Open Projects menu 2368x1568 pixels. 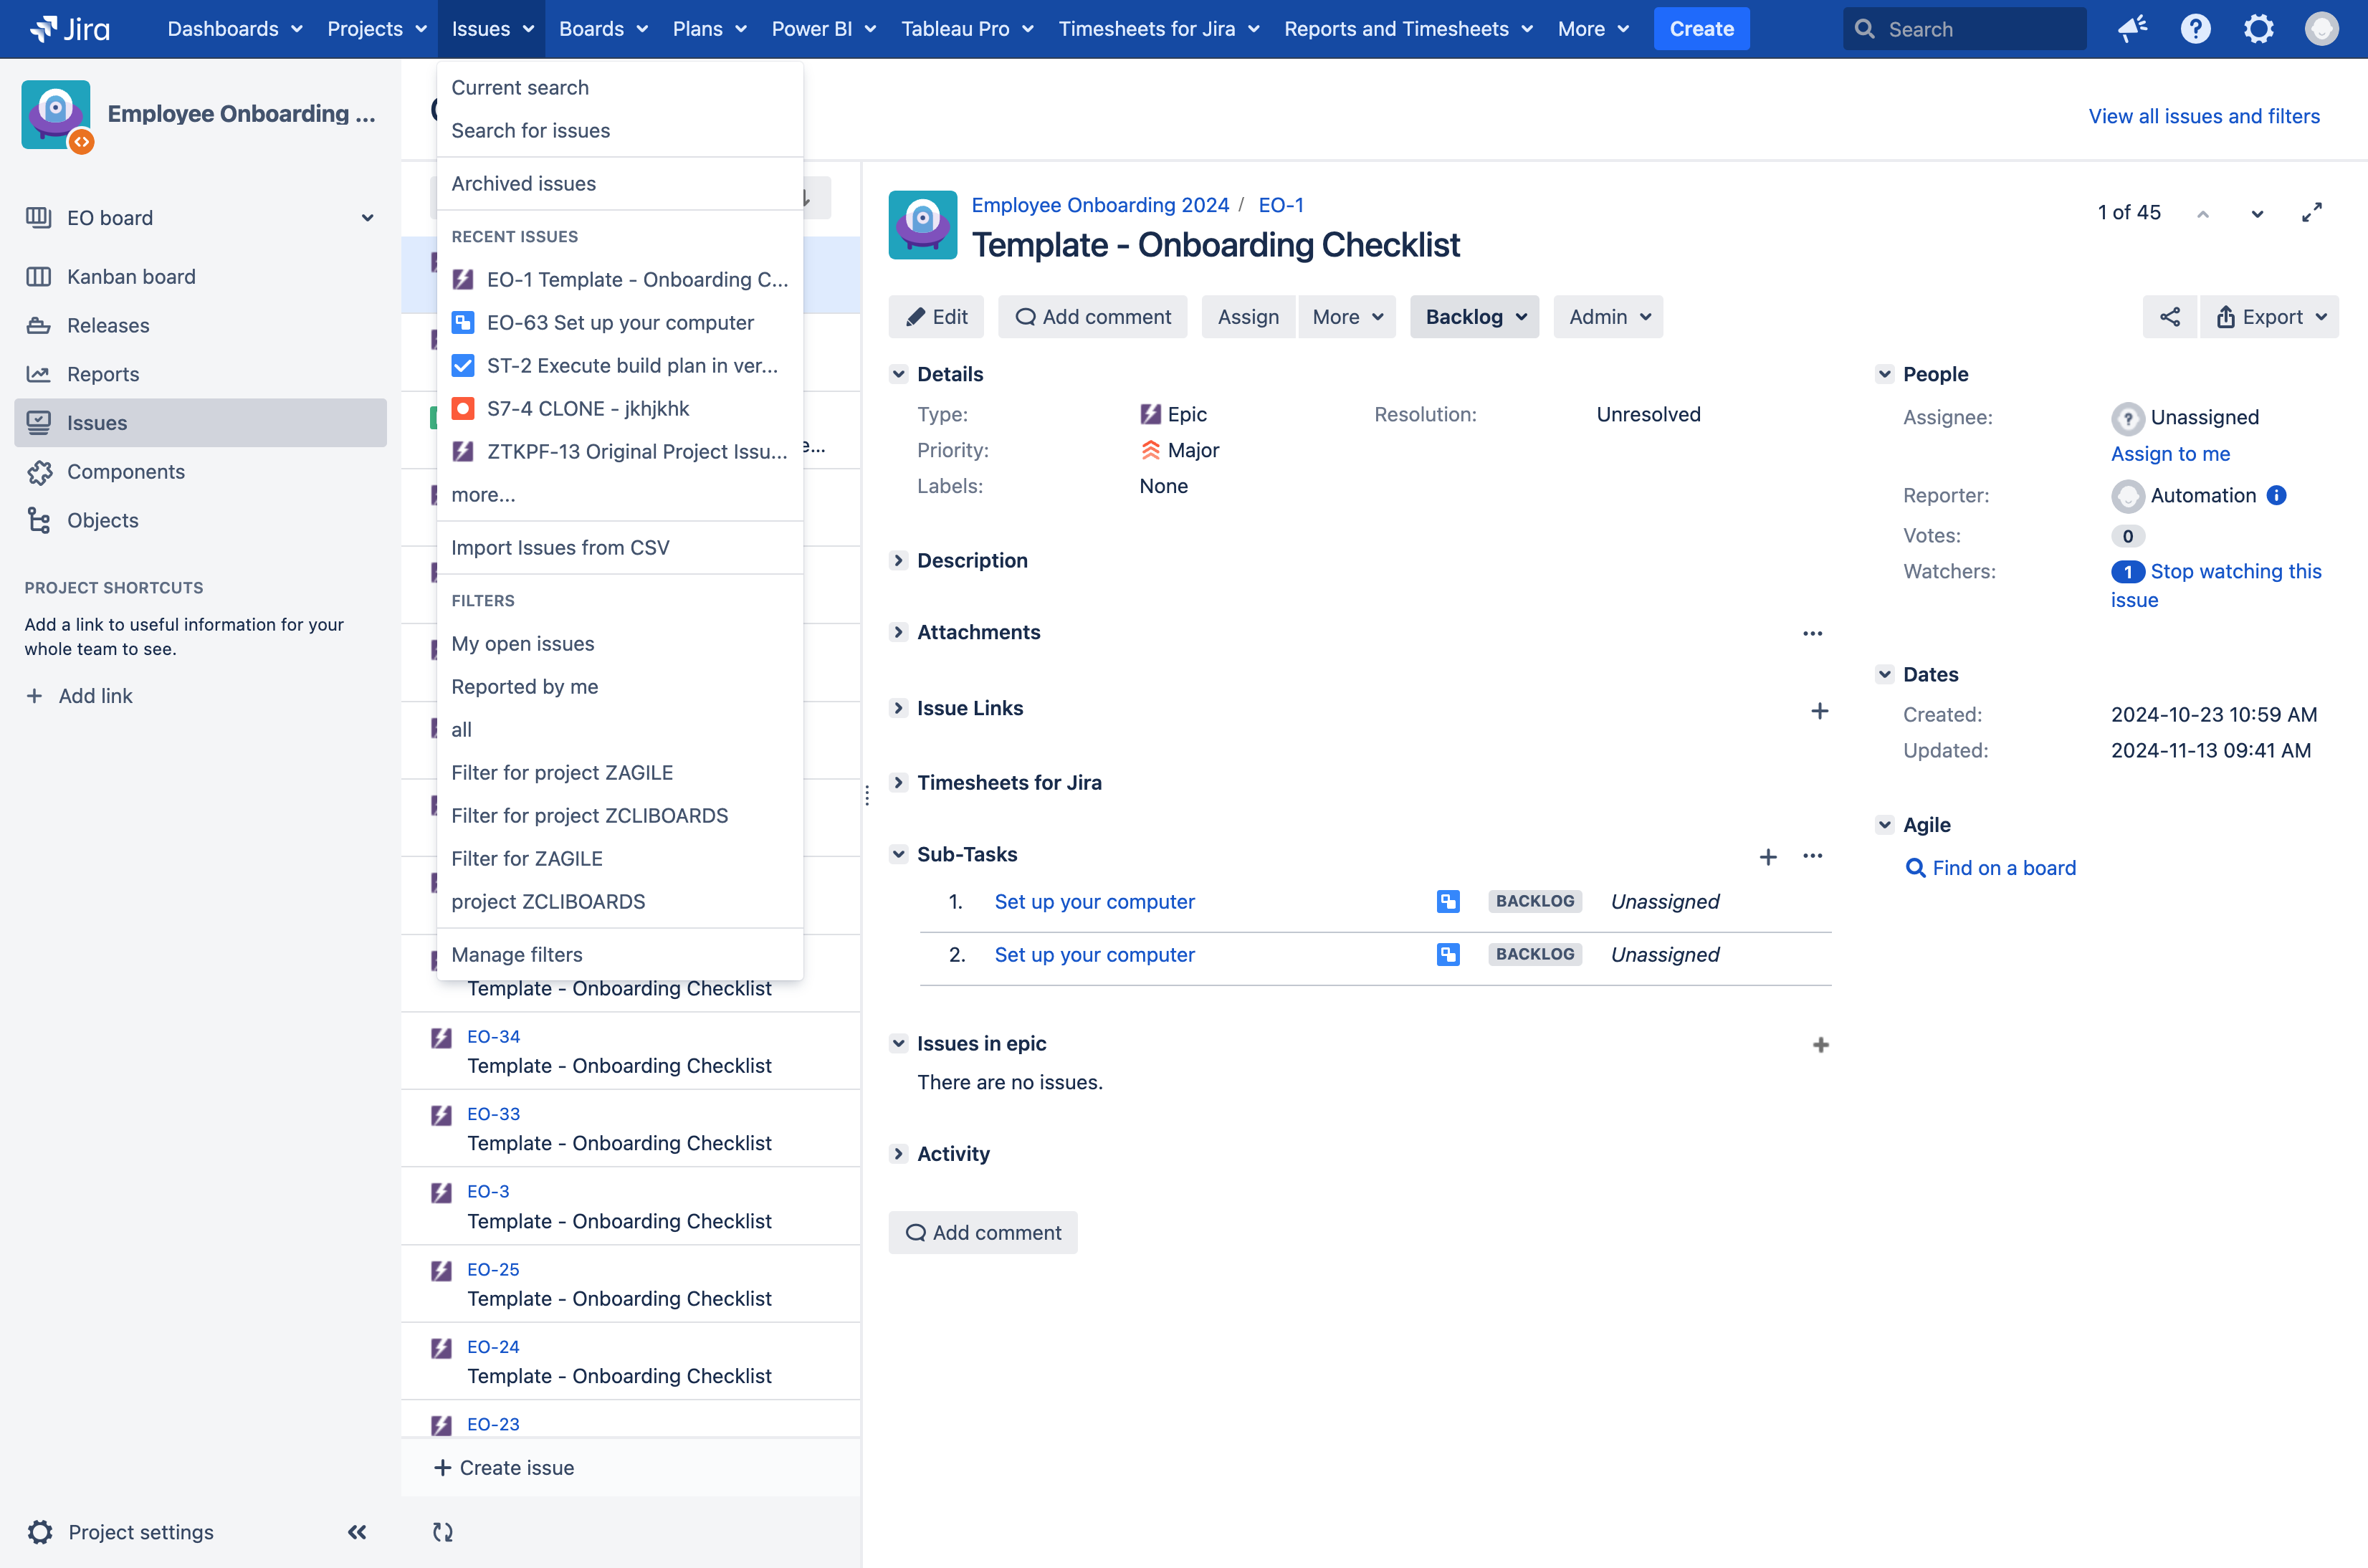point(376,29)
